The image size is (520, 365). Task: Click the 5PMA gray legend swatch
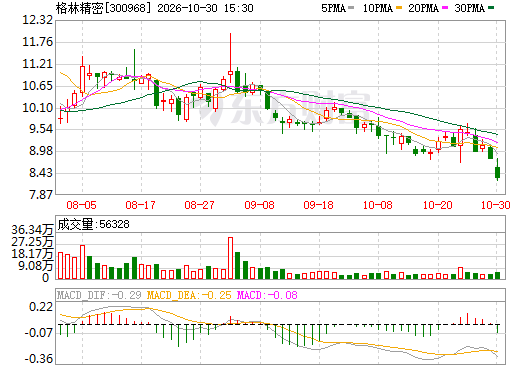(x=351, y=7)
